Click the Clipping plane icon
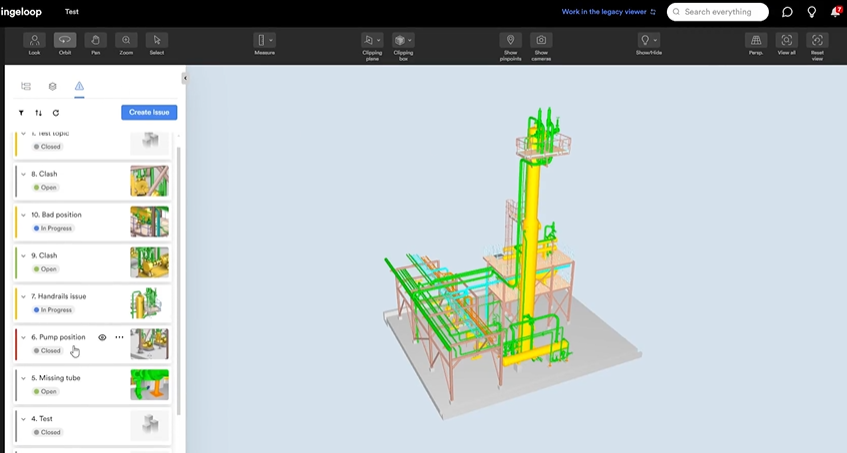The image size is (847, 453). click(x=369, y=40)
